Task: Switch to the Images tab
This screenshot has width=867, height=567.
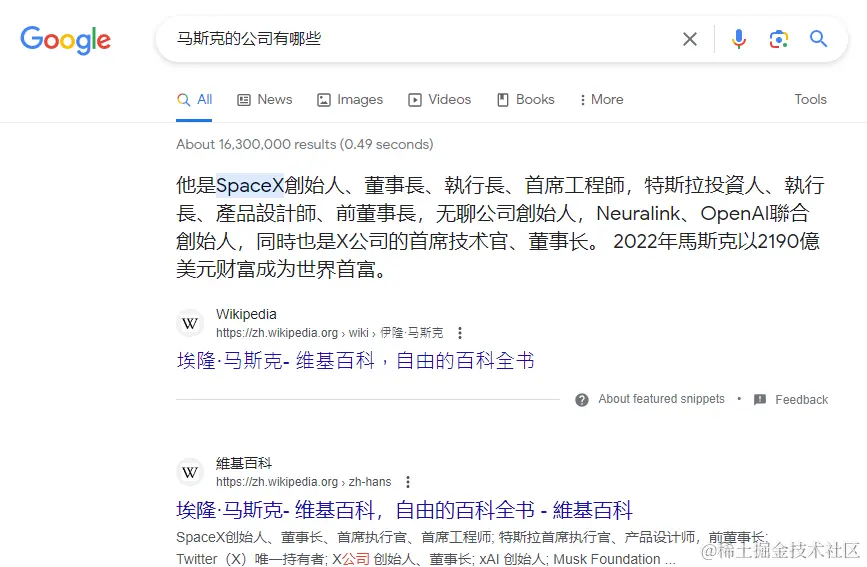Action: point(350,100)
